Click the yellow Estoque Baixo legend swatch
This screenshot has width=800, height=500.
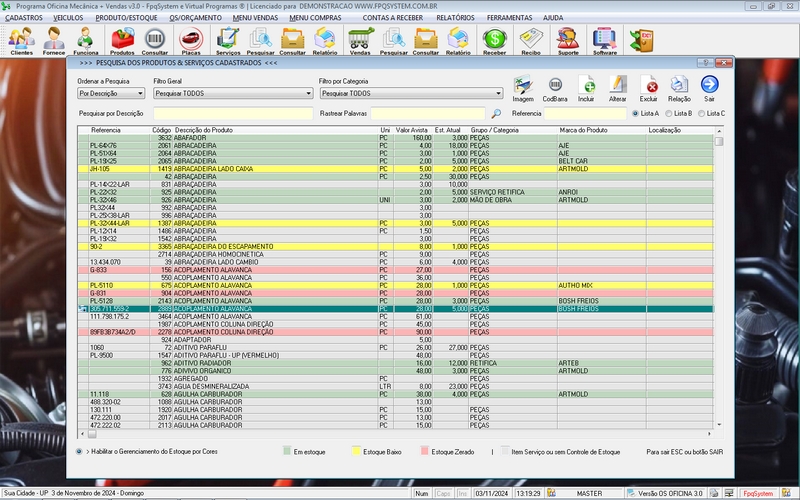pyautogui.click(x=354, y=452)
